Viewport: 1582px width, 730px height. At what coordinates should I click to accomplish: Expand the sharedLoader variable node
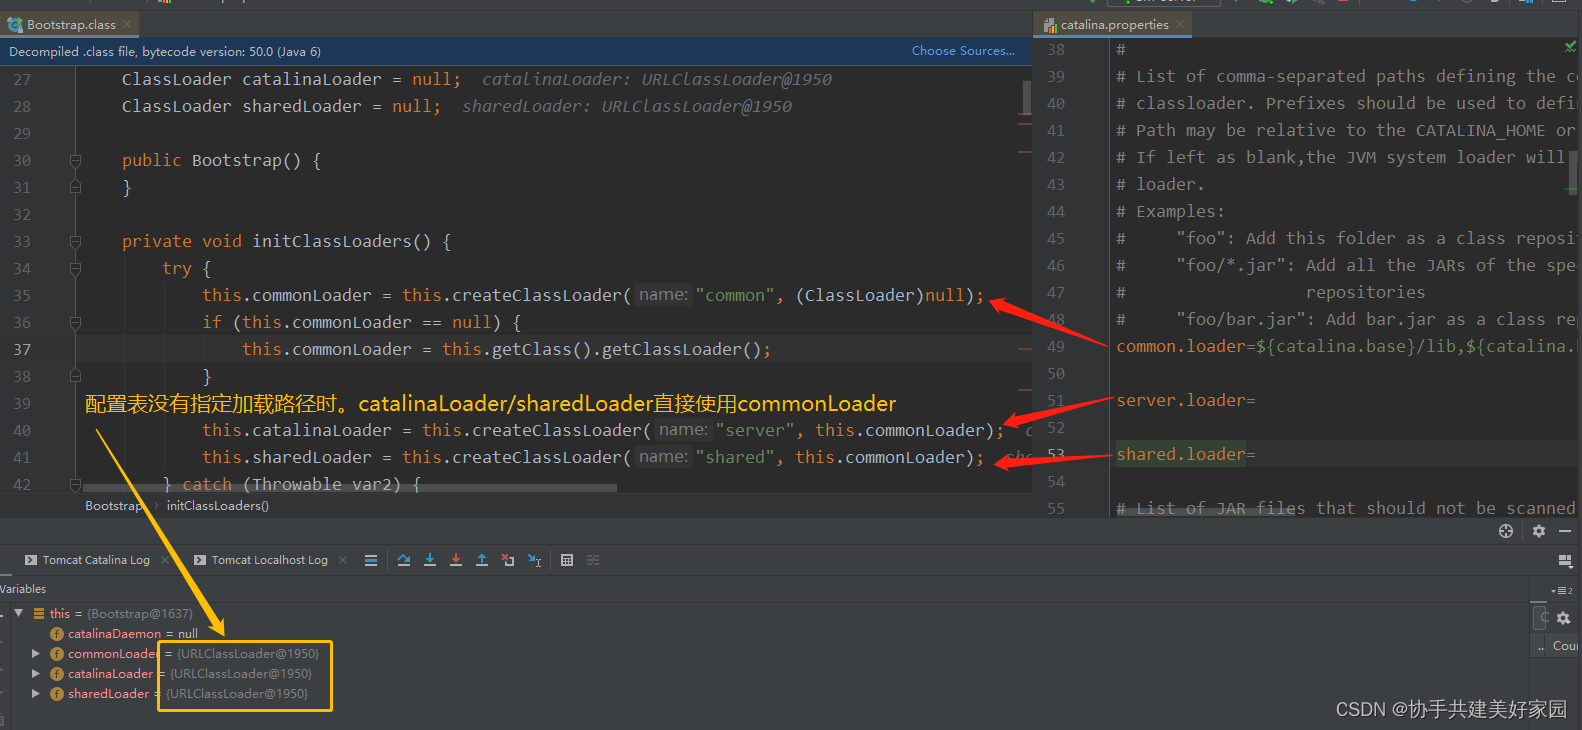(36, 693)
